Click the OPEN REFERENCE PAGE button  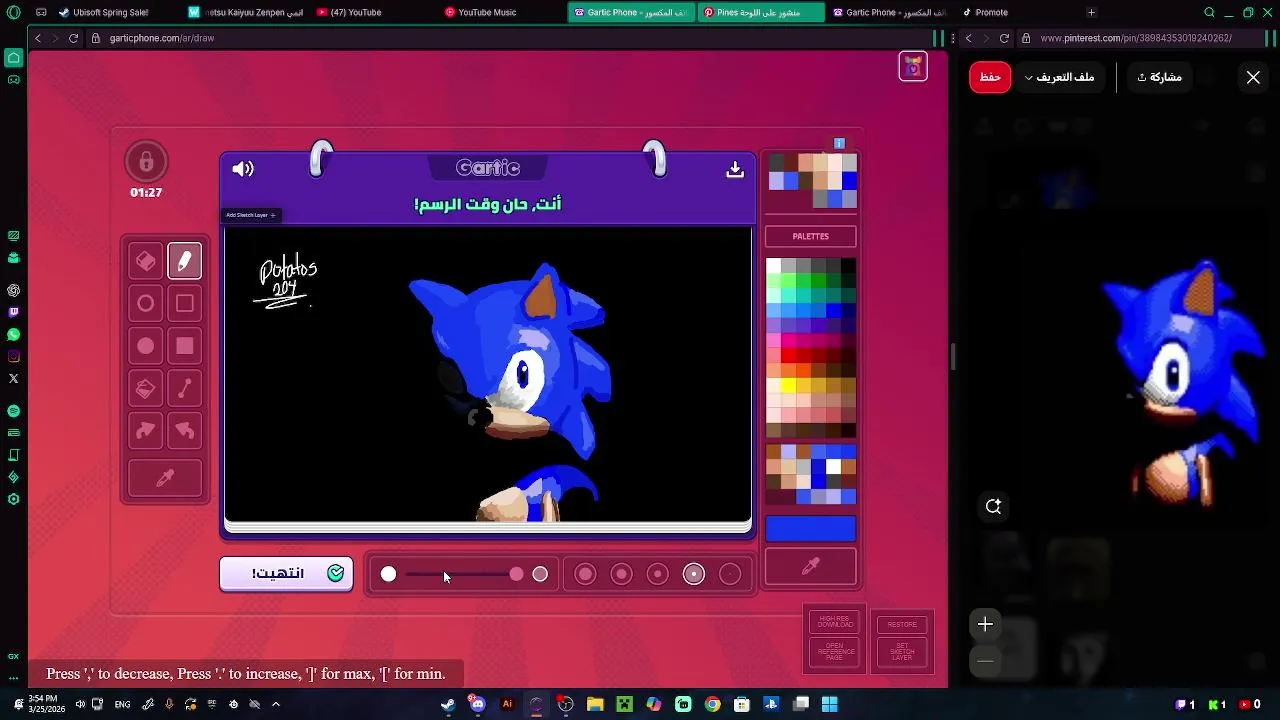pyautogui.click(x=836, y=652)
